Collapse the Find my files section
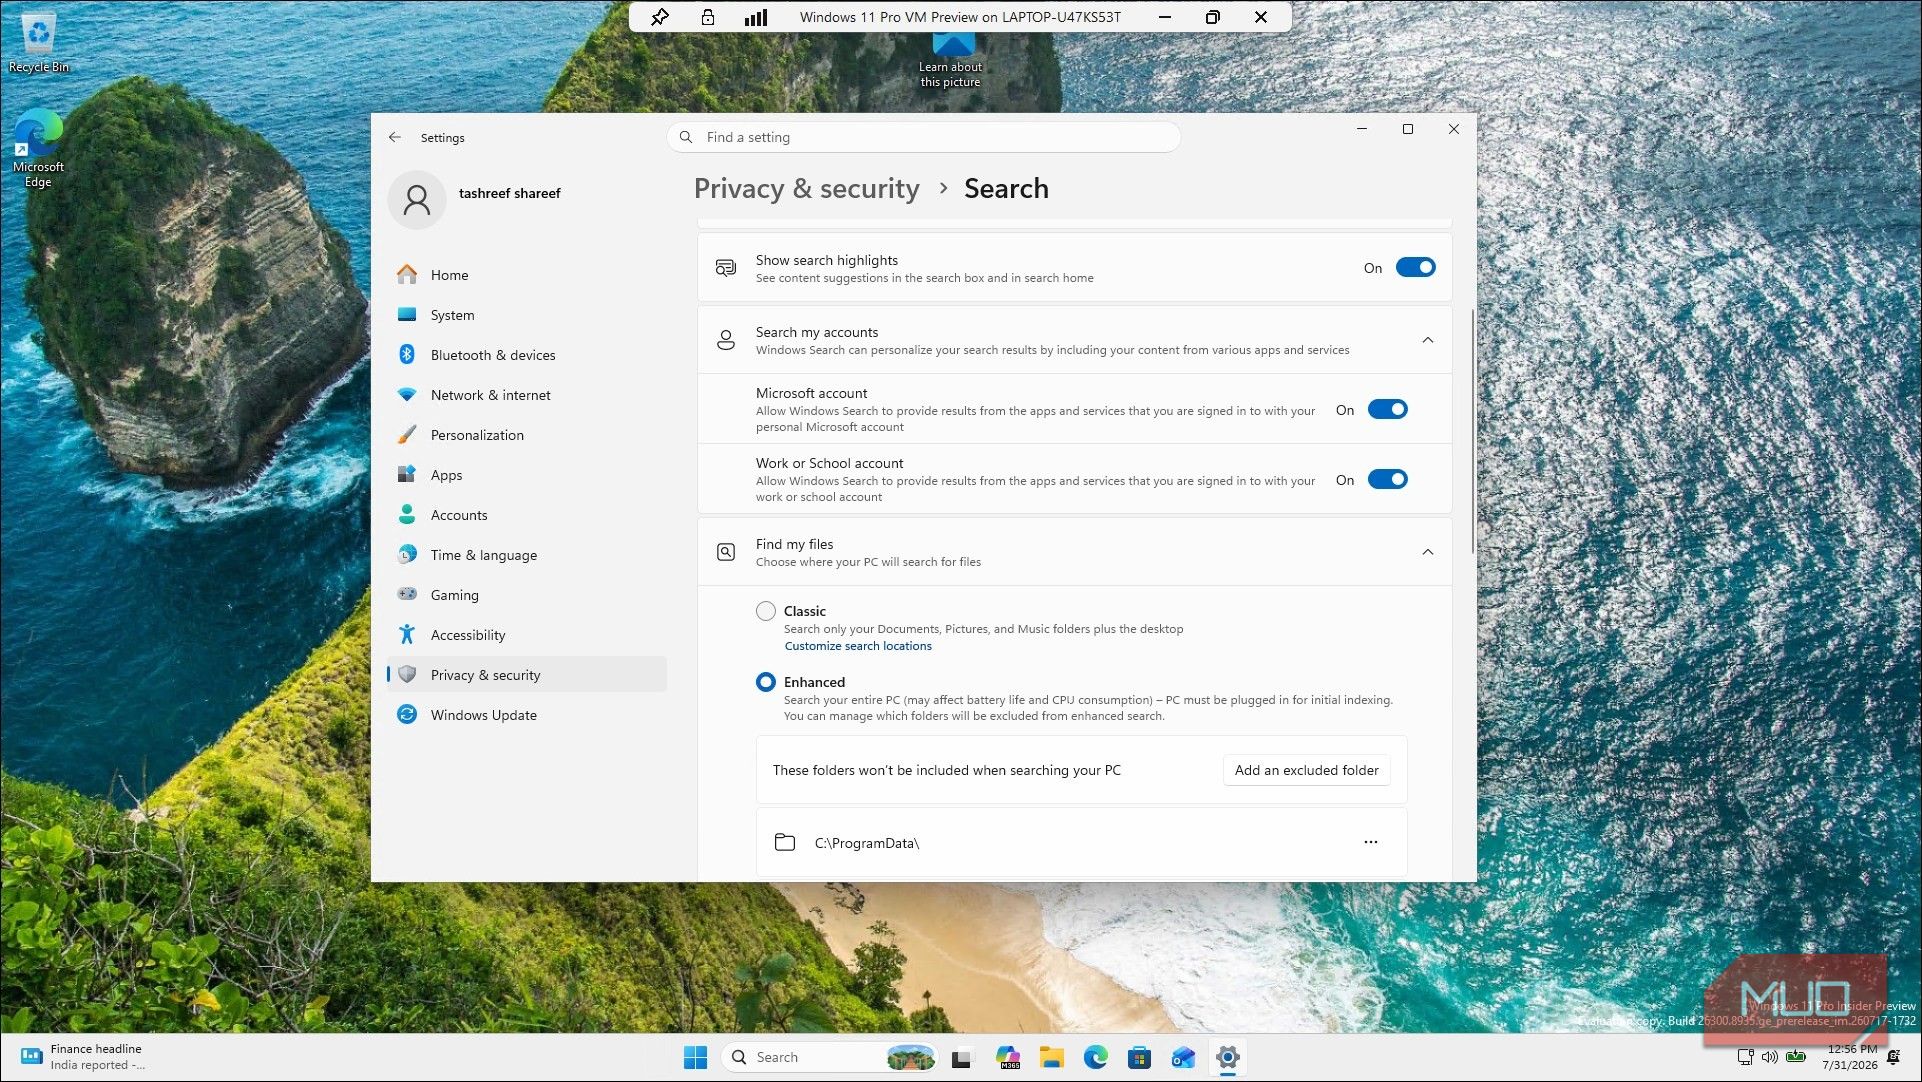This screenshot has height=1082, width=1922. pyautogui.click(x=1428, y=552)
